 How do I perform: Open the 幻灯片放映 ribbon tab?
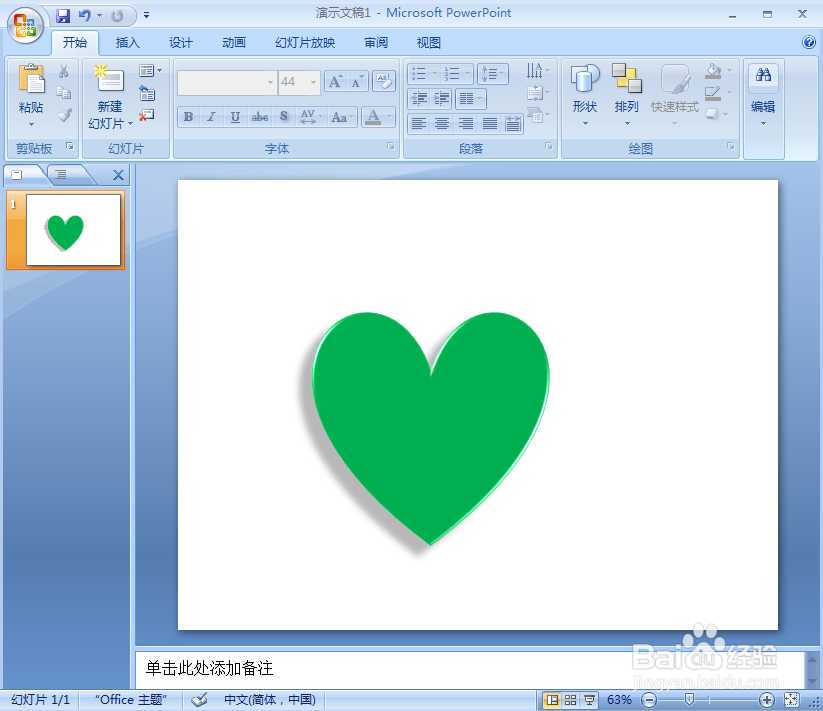(305, 43)
